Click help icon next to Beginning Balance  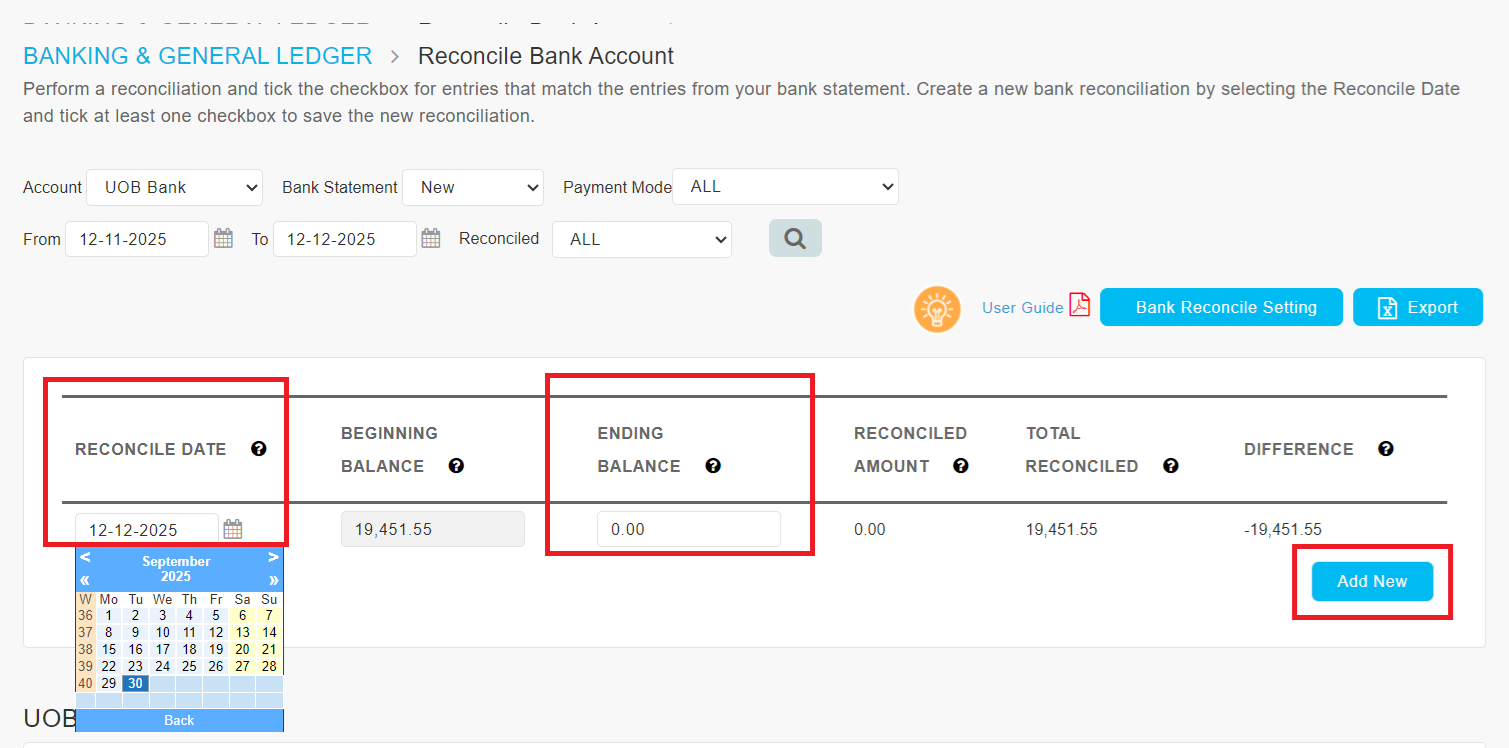click(x=456, y=466)
